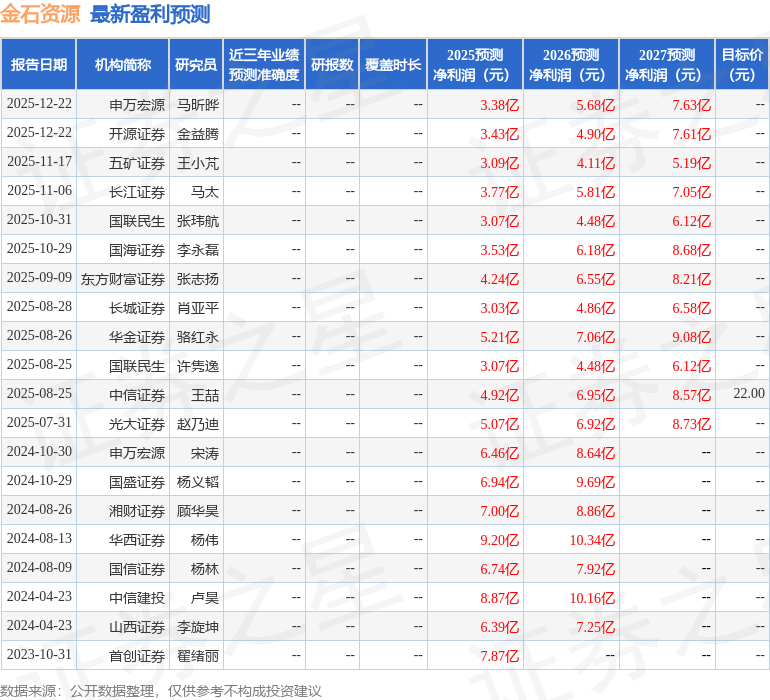Click the 2025-07-31 date cell

[x=39, y=422]
